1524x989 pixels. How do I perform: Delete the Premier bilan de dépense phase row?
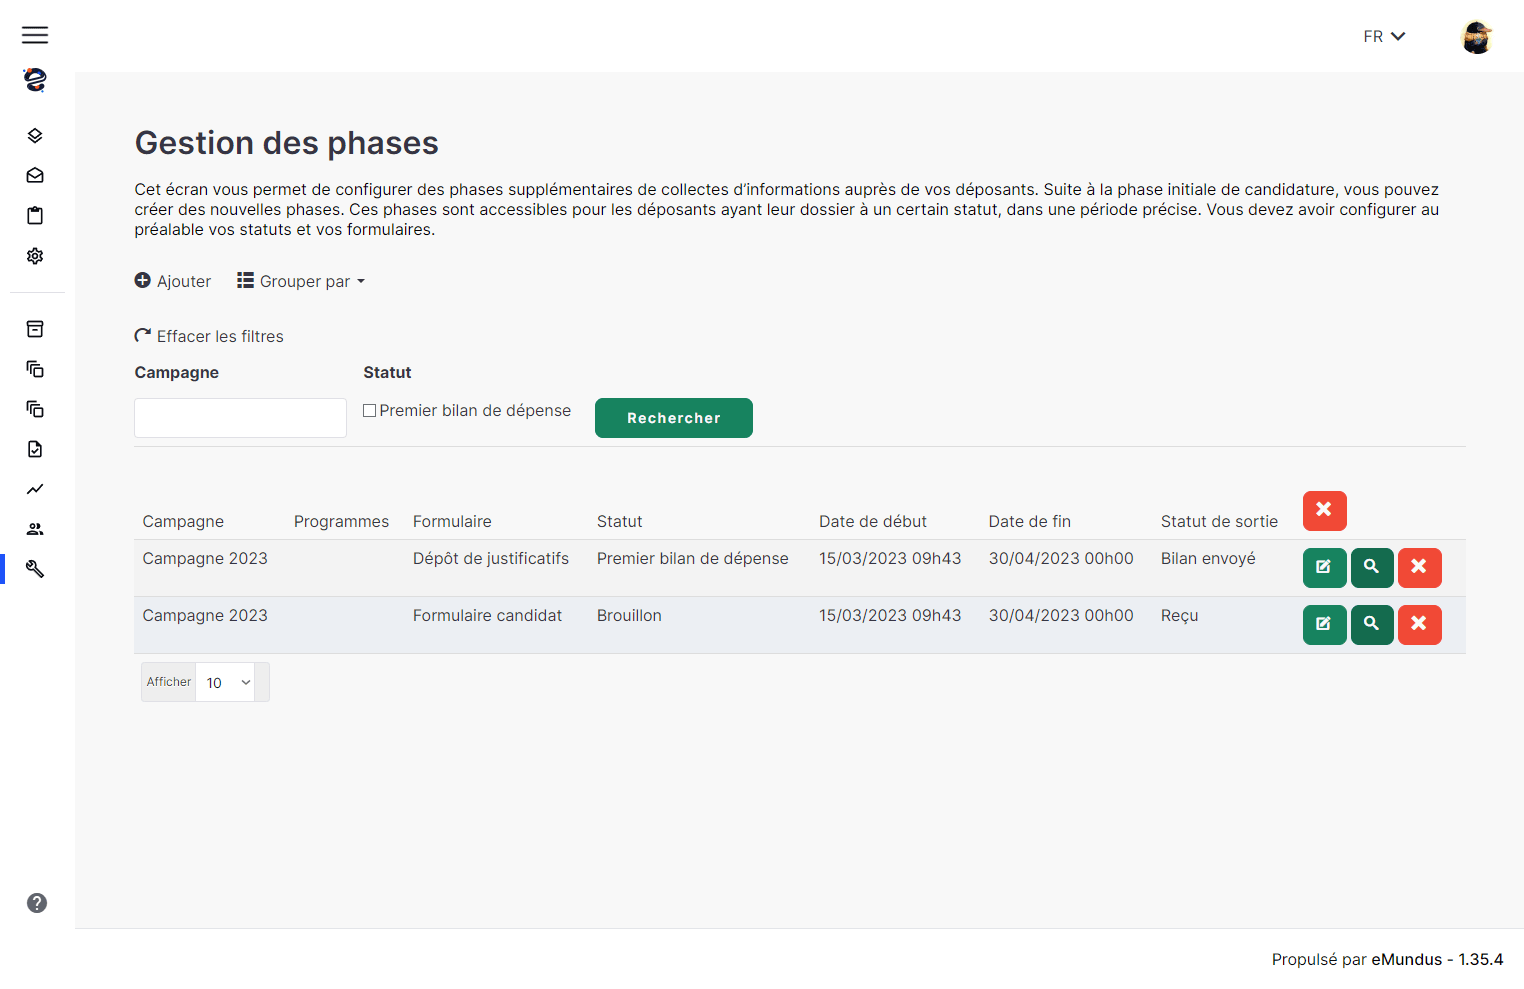point(1419,567)
